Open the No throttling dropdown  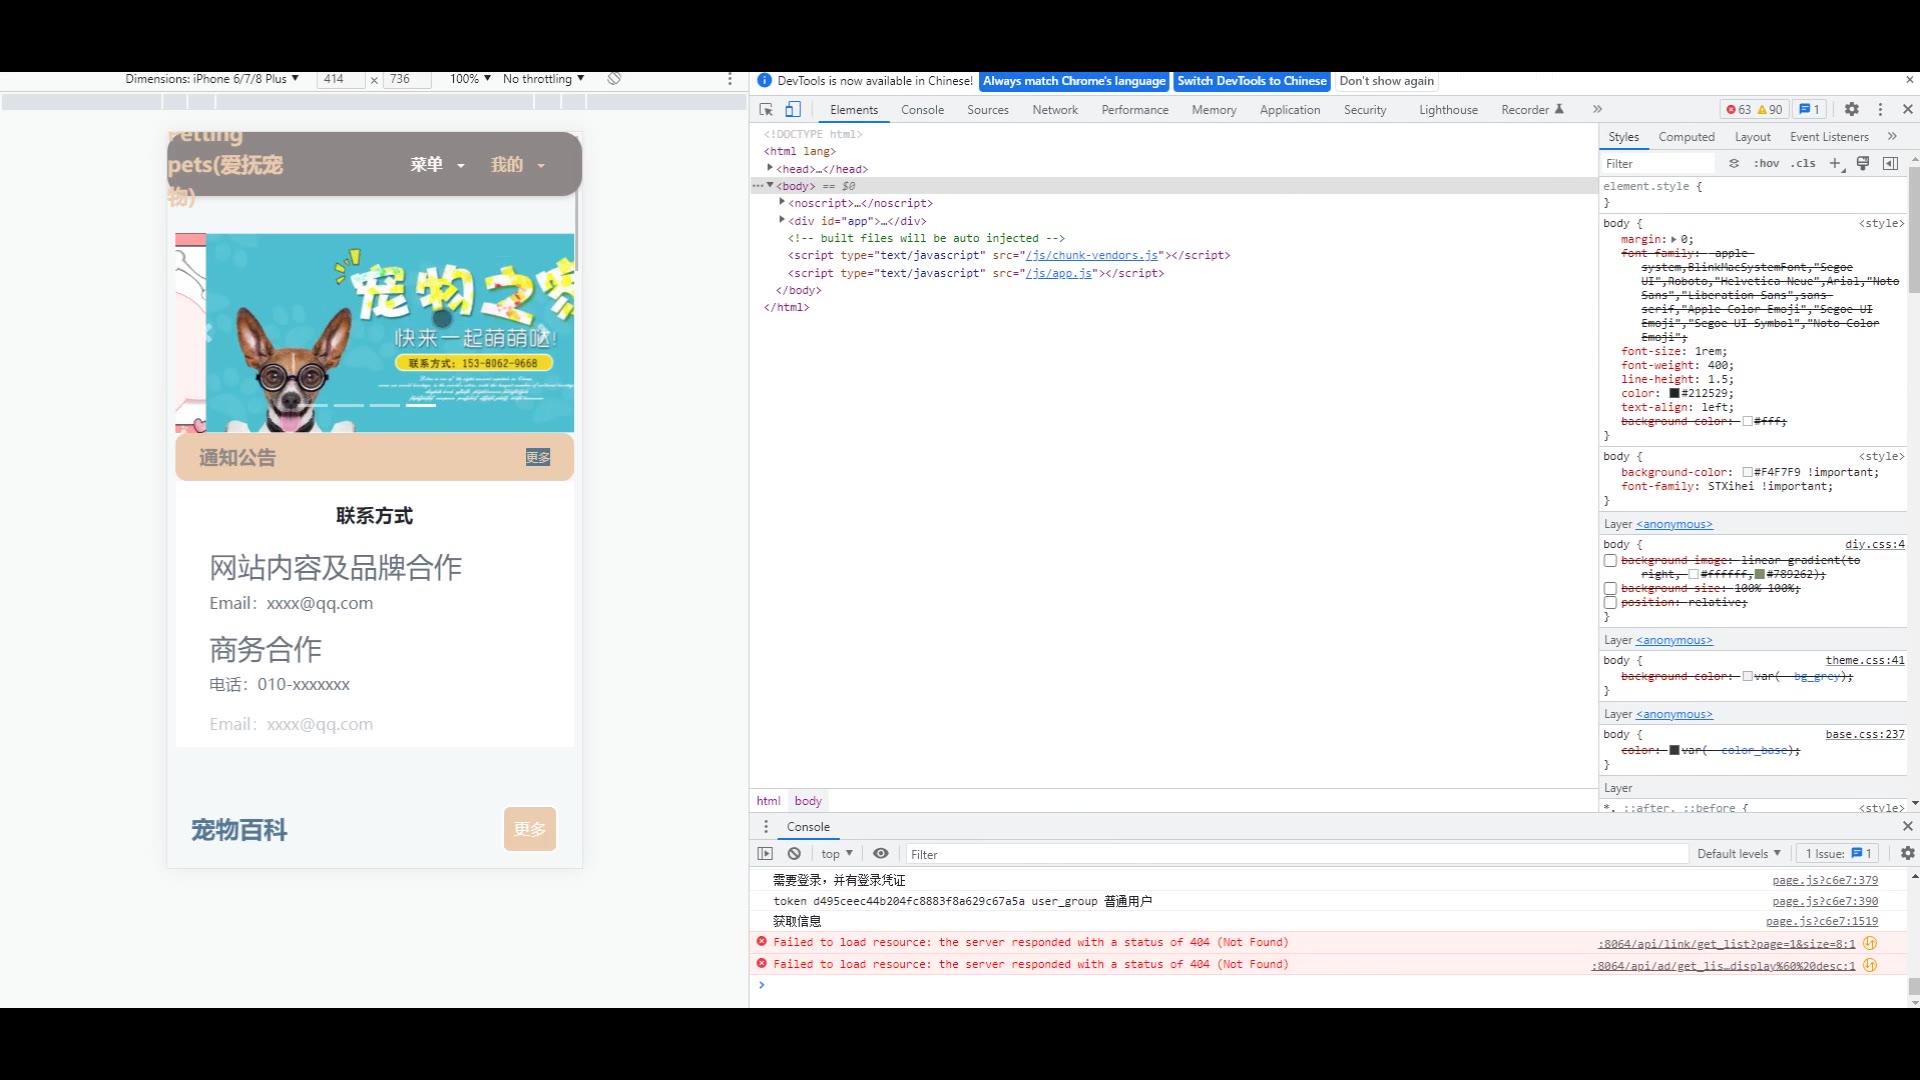click(543, 79)
